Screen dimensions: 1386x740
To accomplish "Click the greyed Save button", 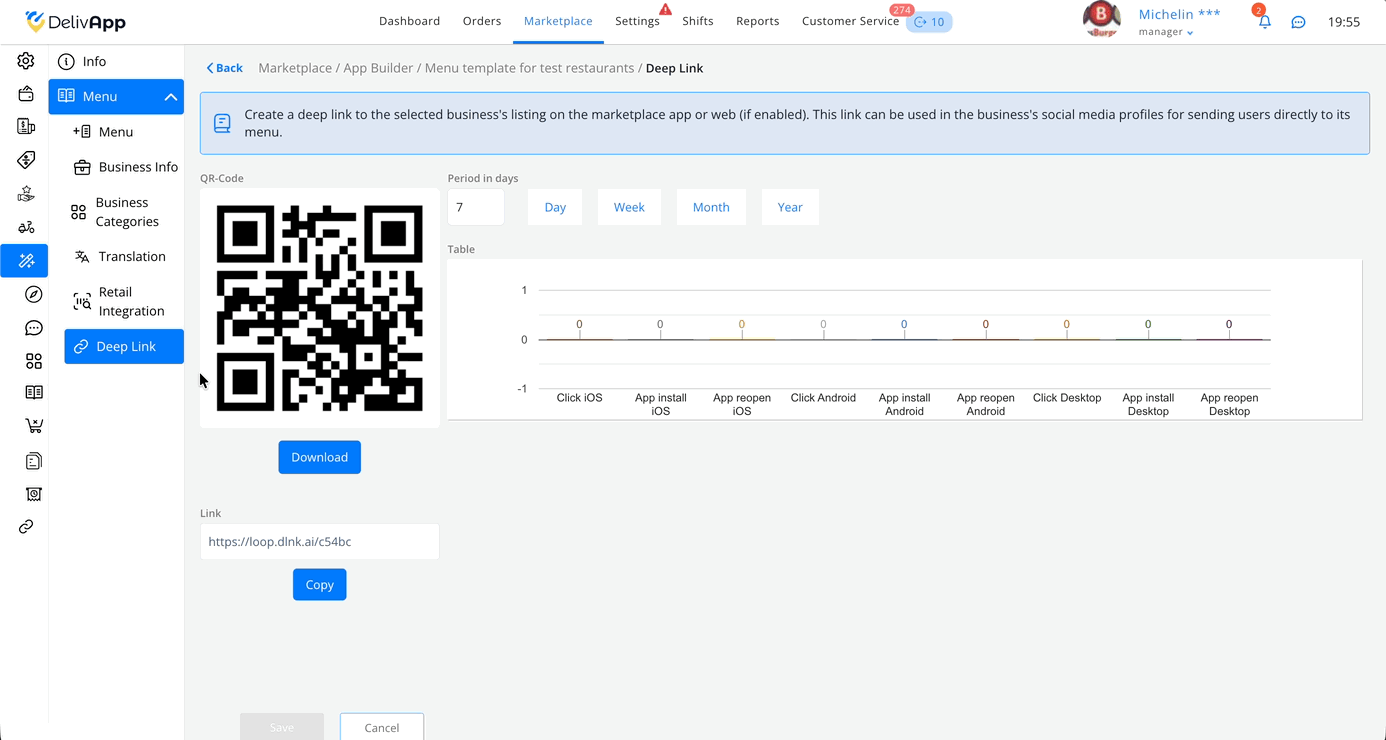I will (x=282, y=727).
